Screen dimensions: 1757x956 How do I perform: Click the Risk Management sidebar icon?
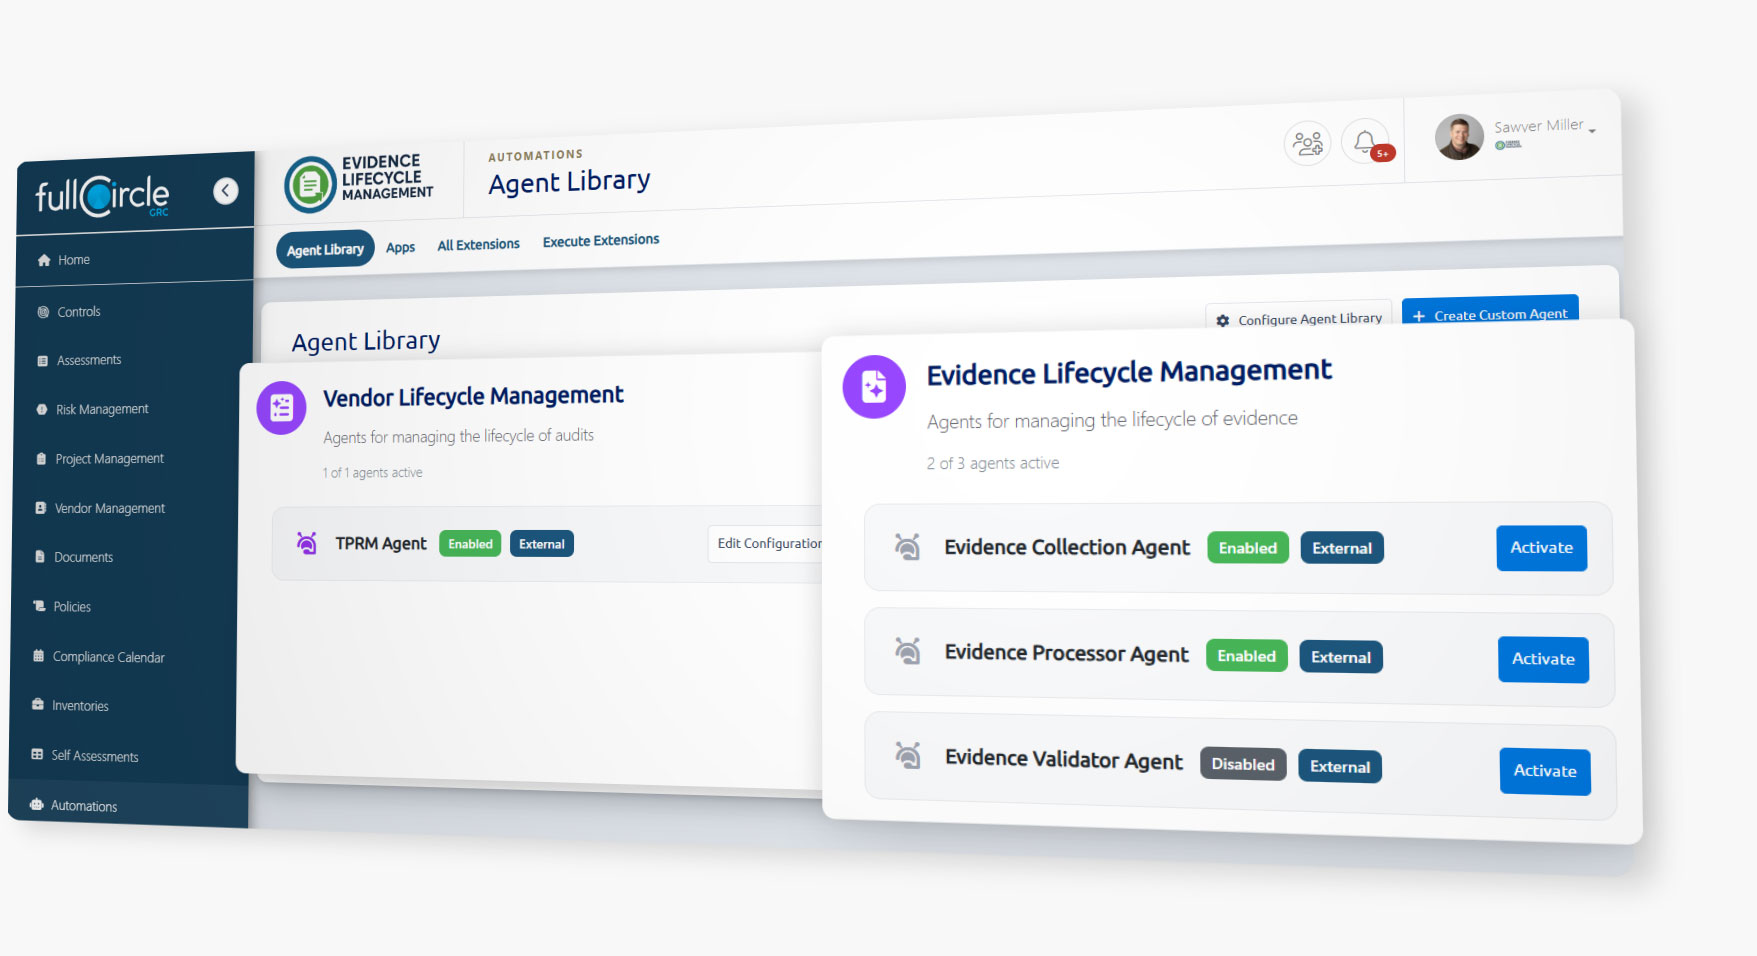coord(42,409)
